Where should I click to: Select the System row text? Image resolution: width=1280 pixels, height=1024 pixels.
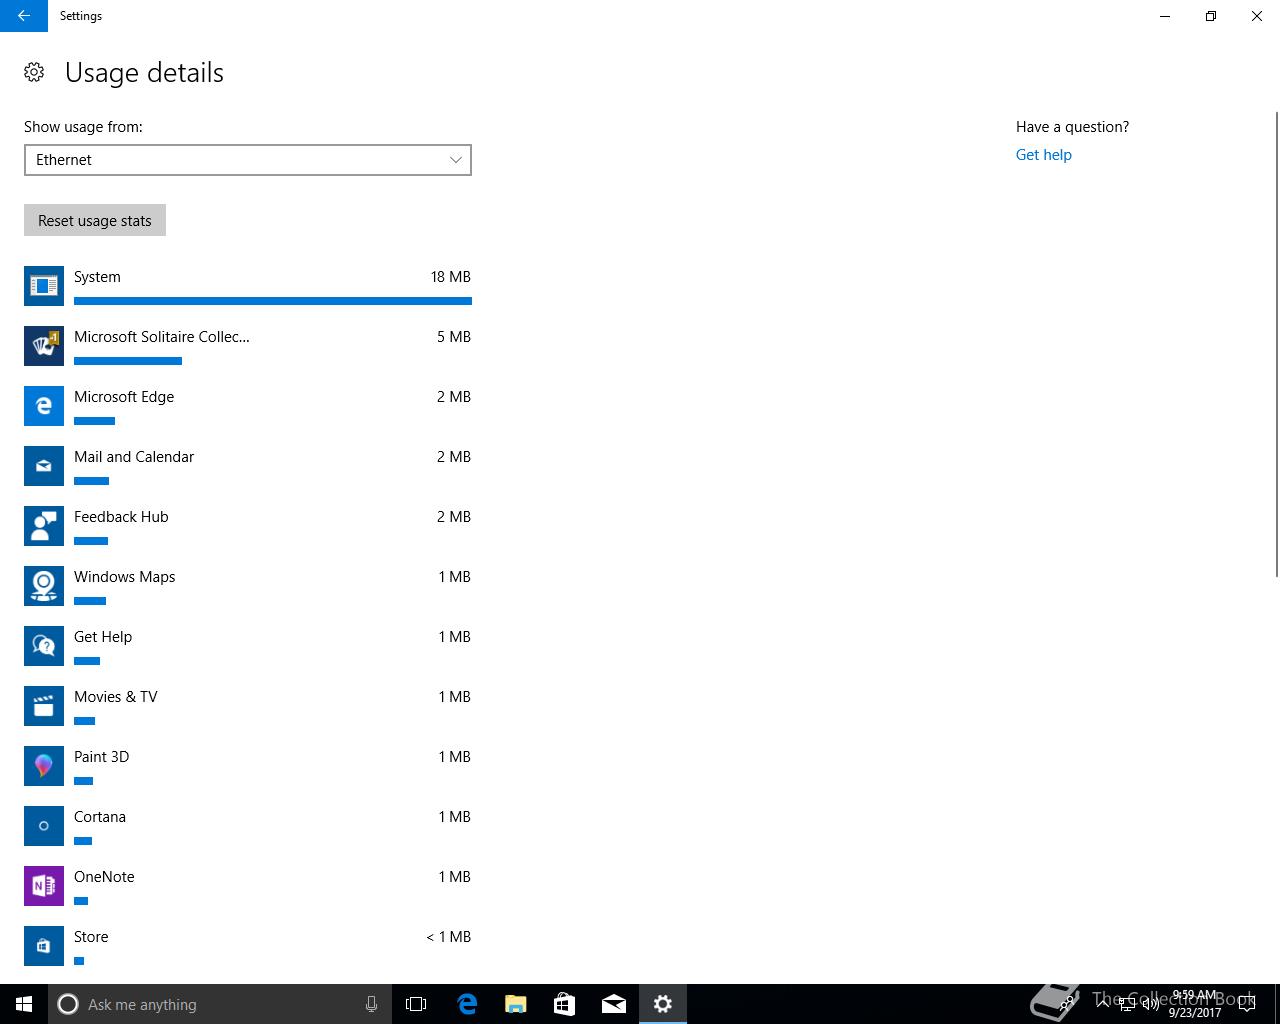tap(97, 277)
